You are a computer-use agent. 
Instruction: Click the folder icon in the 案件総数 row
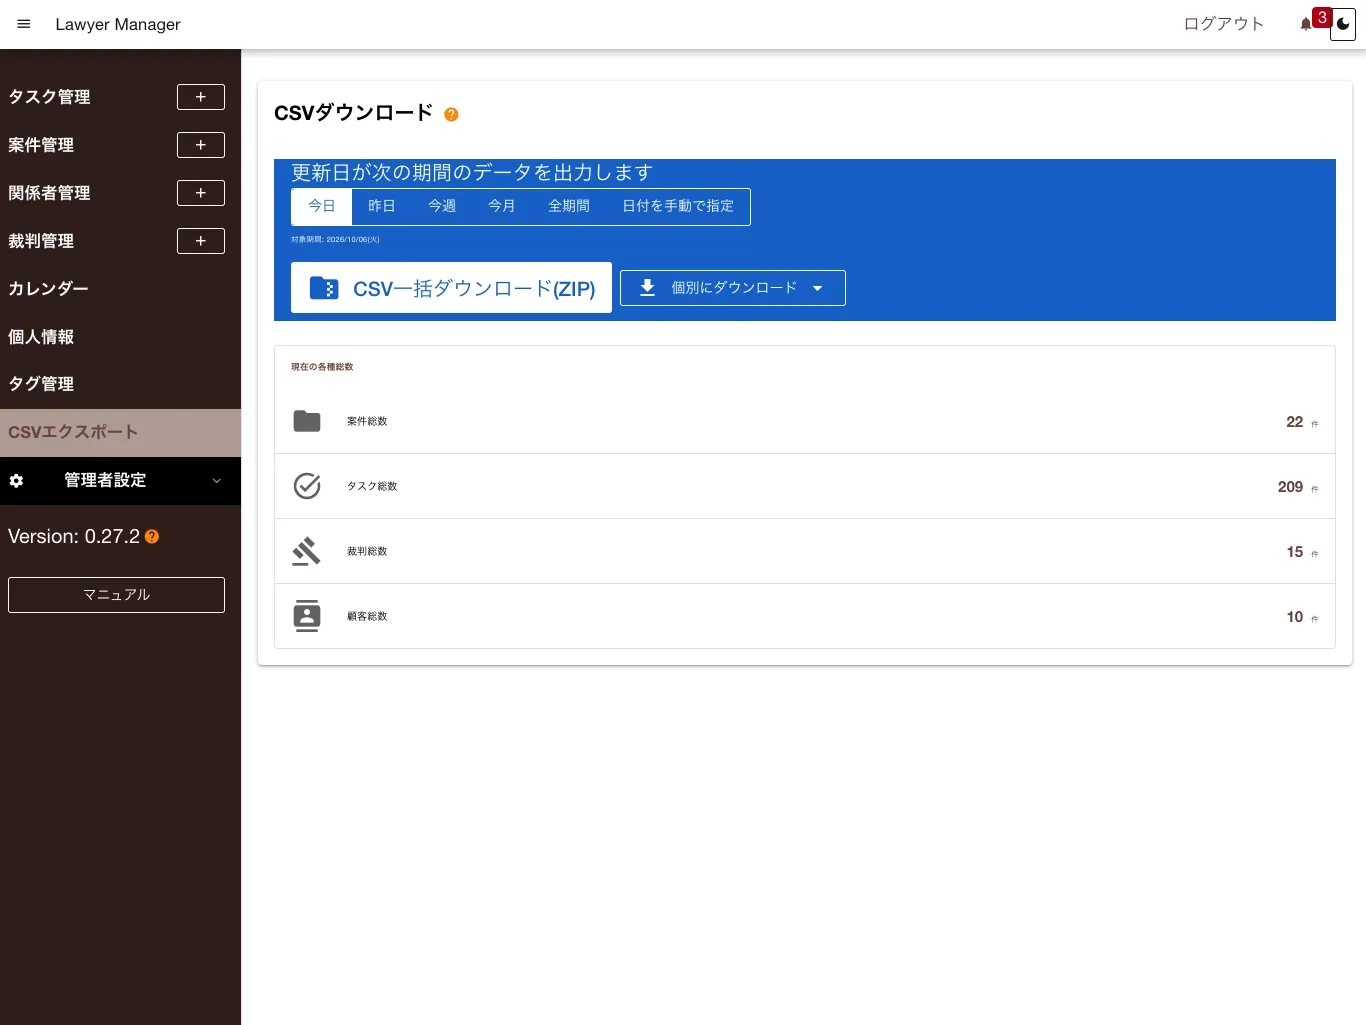[x=307, y=421]
